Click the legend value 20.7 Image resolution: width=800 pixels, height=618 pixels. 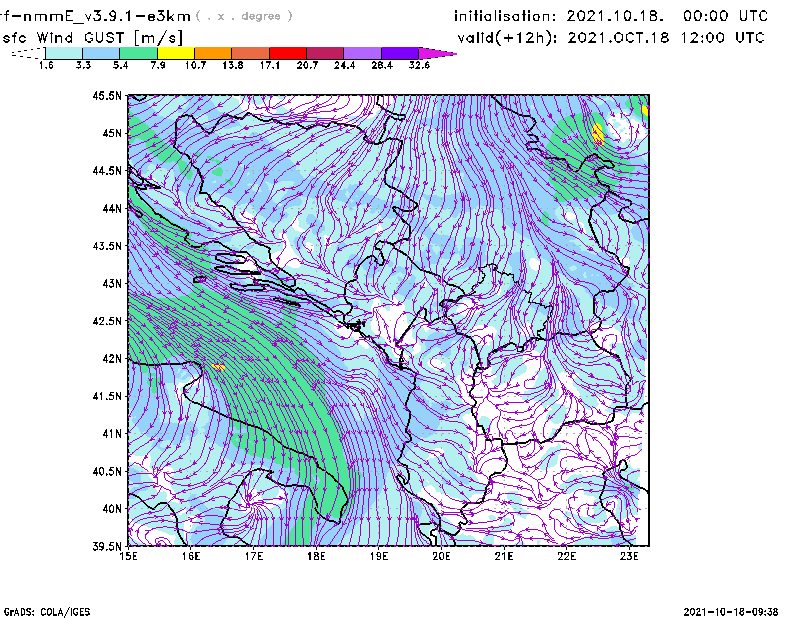[x=307, y=65]
